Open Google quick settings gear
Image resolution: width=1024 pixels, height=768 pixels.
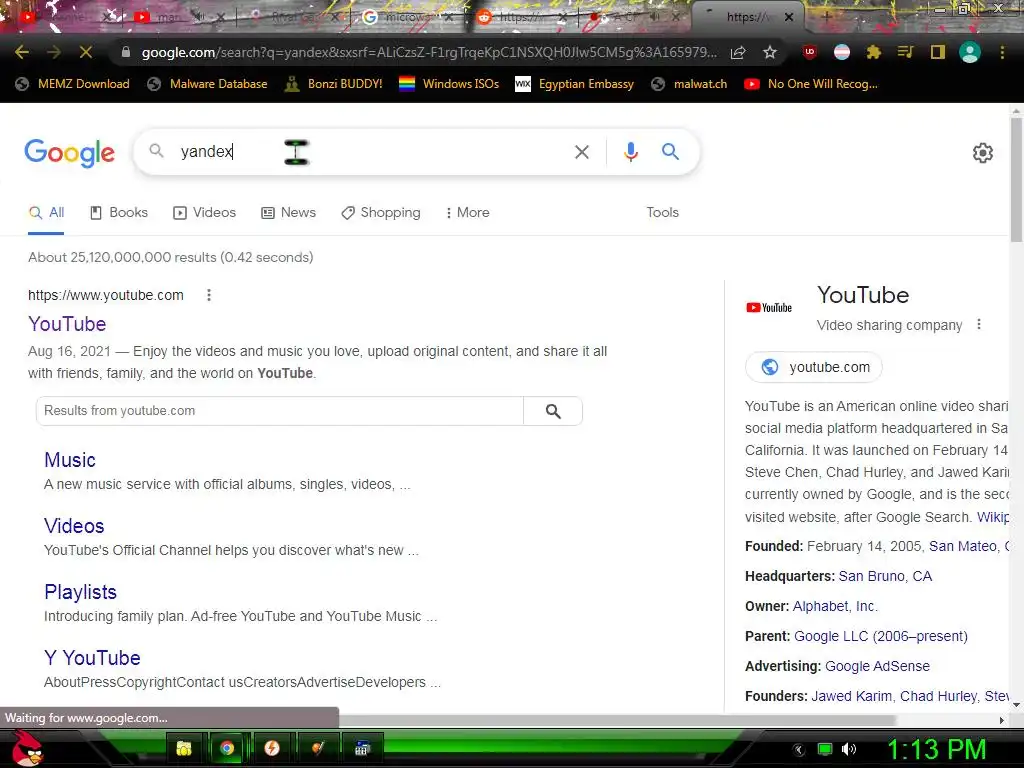point(983,153)
